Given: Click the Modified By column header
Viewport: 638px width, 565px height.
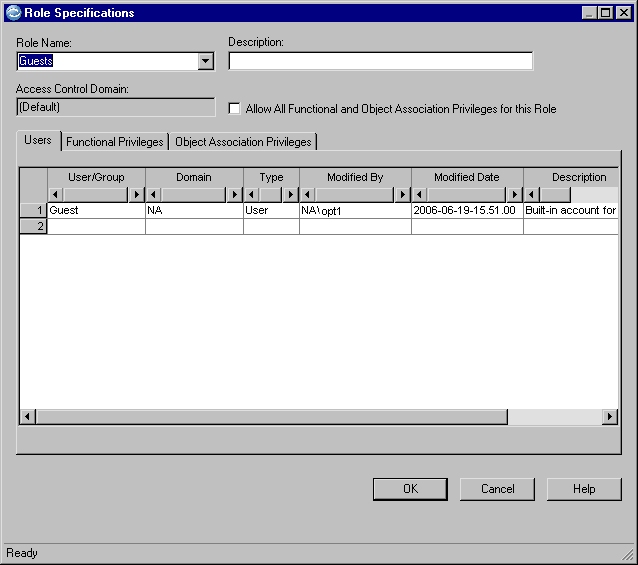Looking at the screenshot, I should pyautogui.click(x=355, y=177).
